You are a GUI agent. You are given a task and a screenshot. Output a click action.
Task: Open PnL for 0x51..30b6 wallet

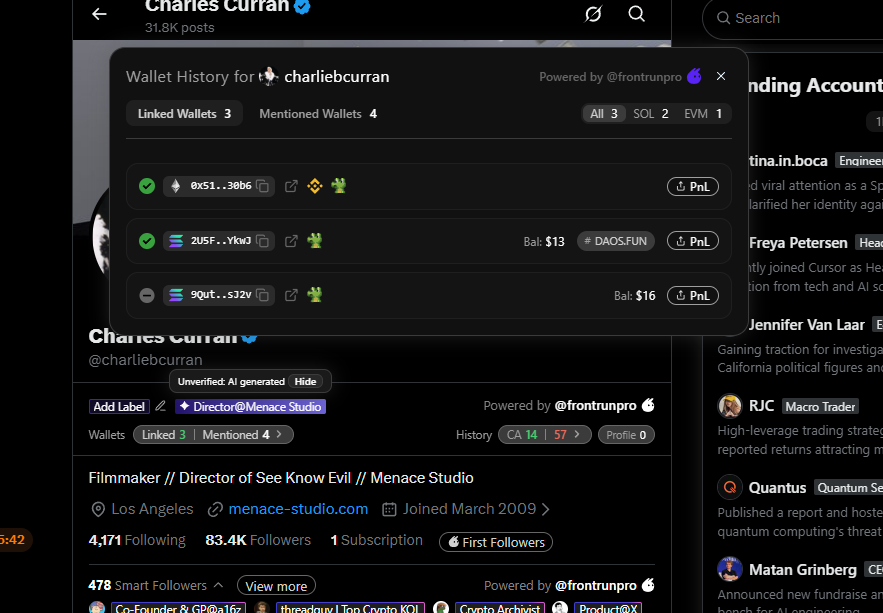693,186
